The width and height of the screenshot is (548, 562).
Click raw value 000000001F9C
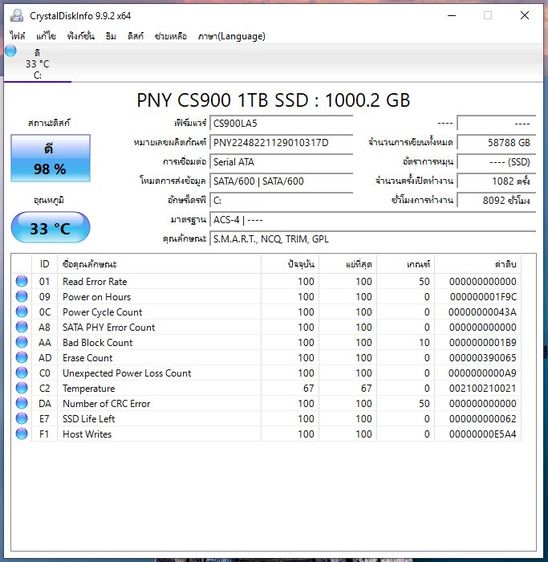pyautogui.click(x=483, y=297)
